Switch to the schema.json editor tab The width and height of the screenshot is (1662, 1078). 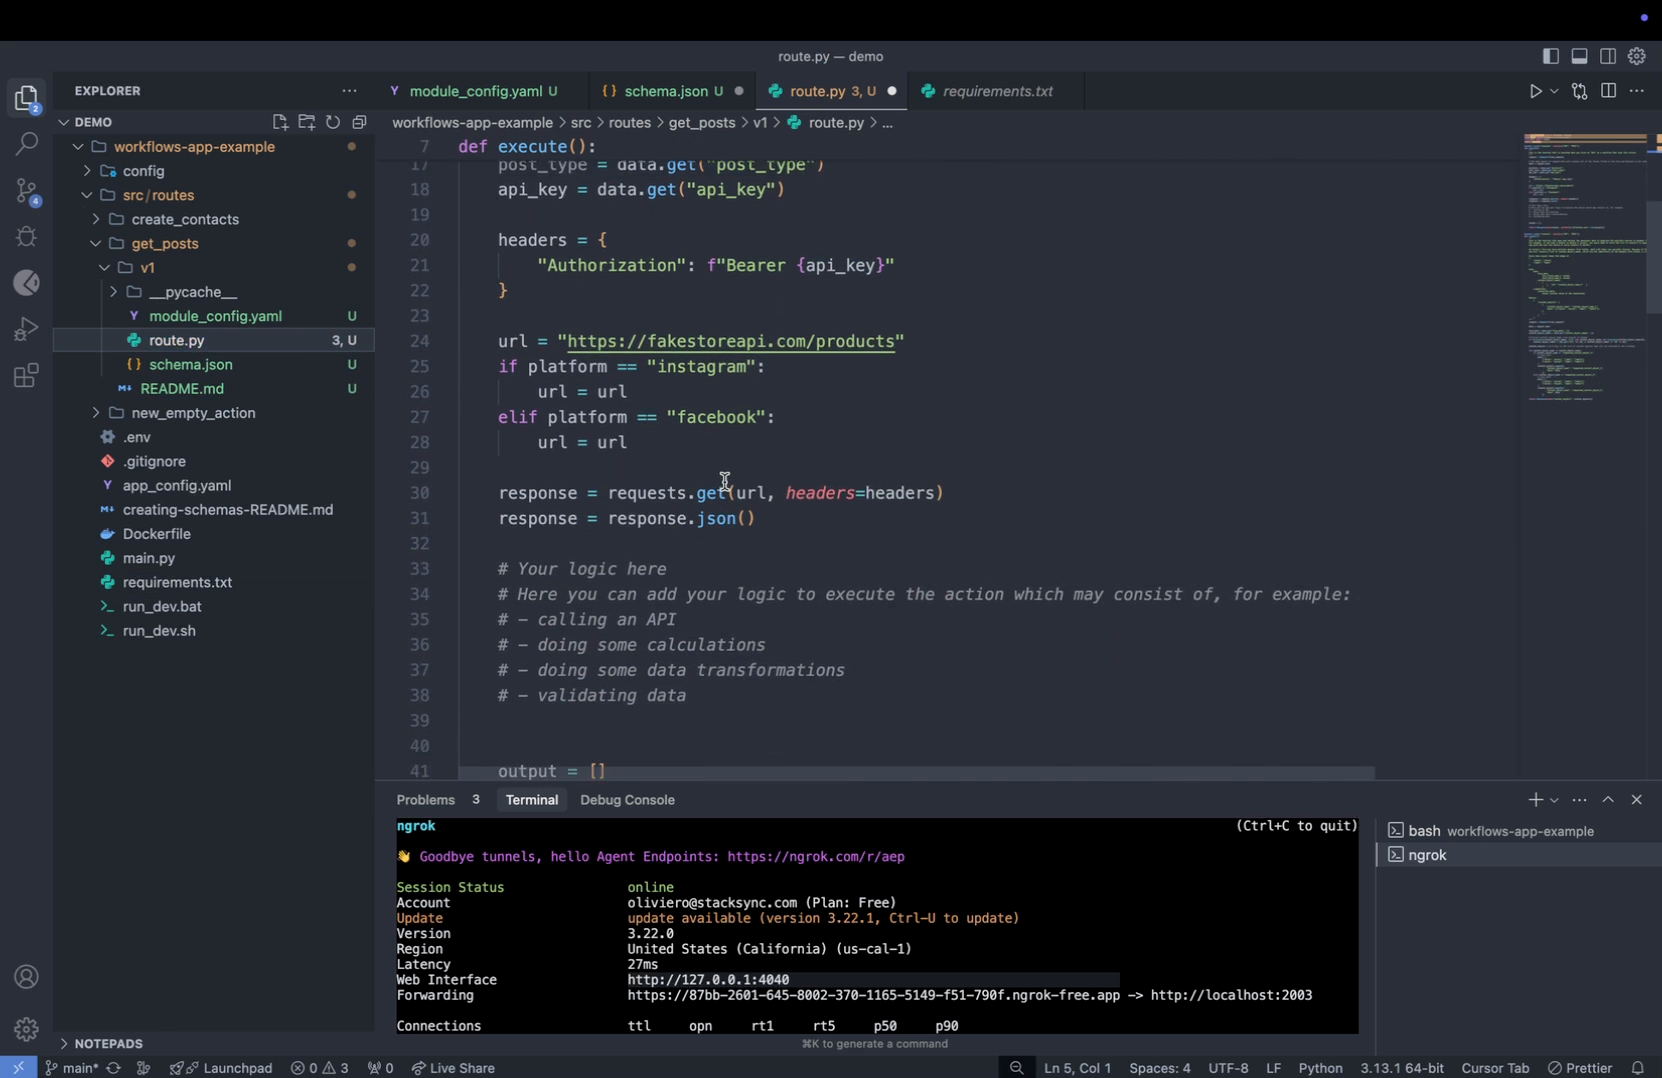coord(665,91)
